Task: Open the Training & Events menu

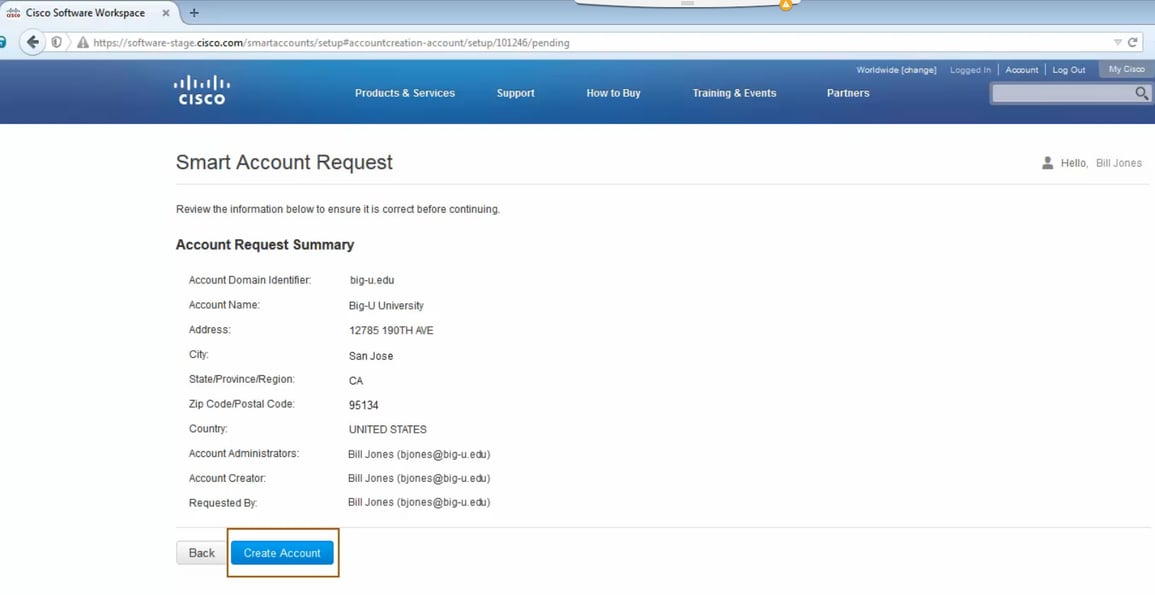Action: click(x=734, y=92)
